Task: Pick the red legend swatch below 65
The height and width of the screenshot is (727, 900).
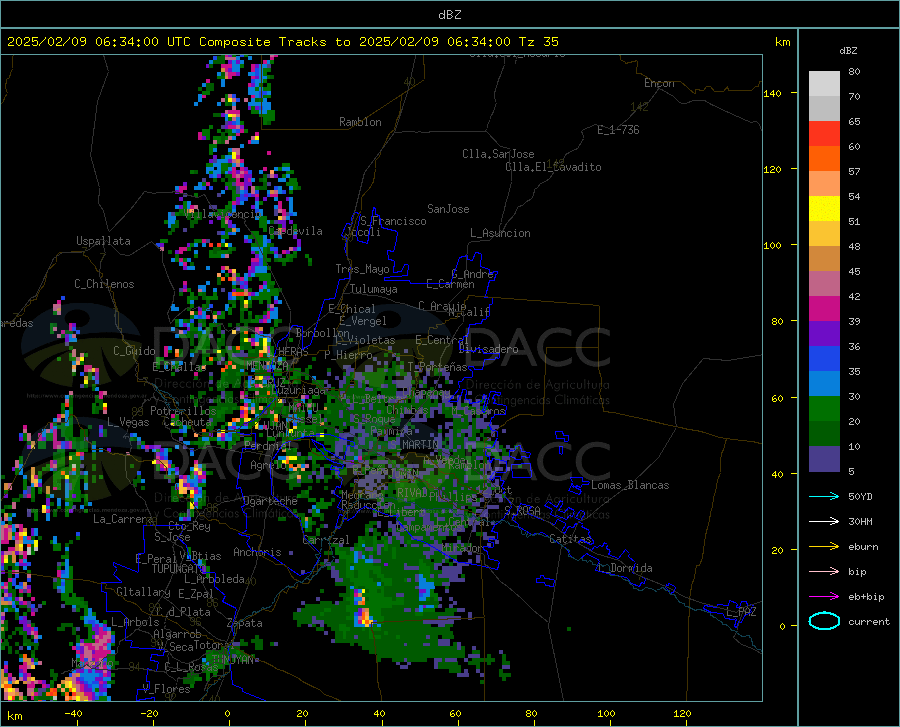Action: 824,134
